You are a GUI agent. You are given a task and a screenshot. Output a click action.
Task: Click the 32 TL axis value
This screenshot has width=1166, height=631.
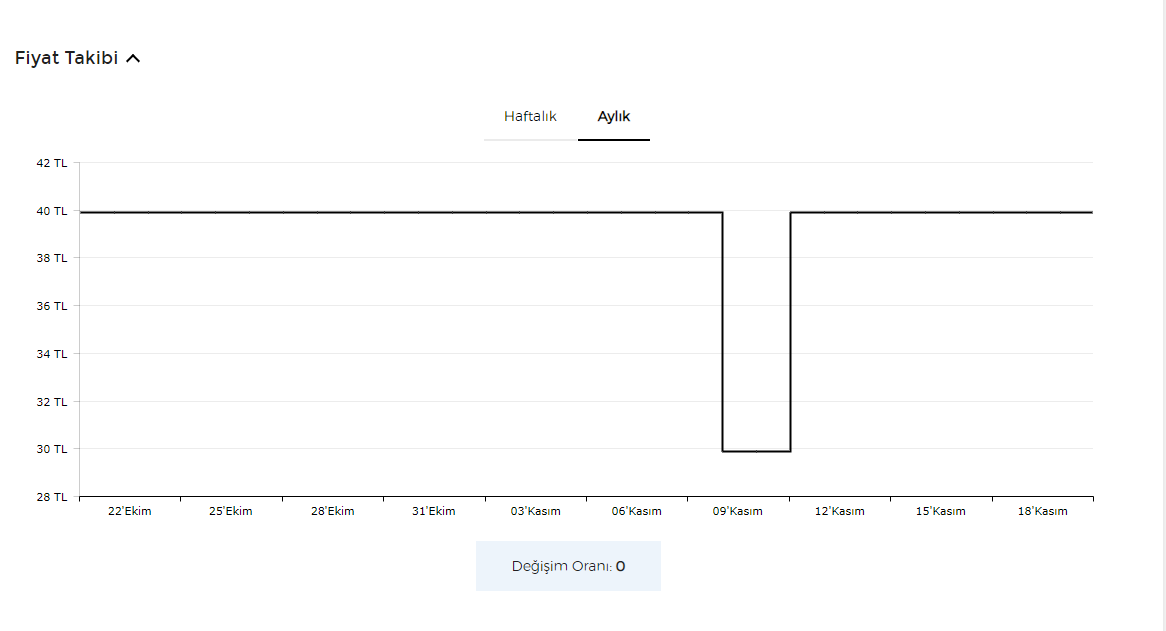51,401
